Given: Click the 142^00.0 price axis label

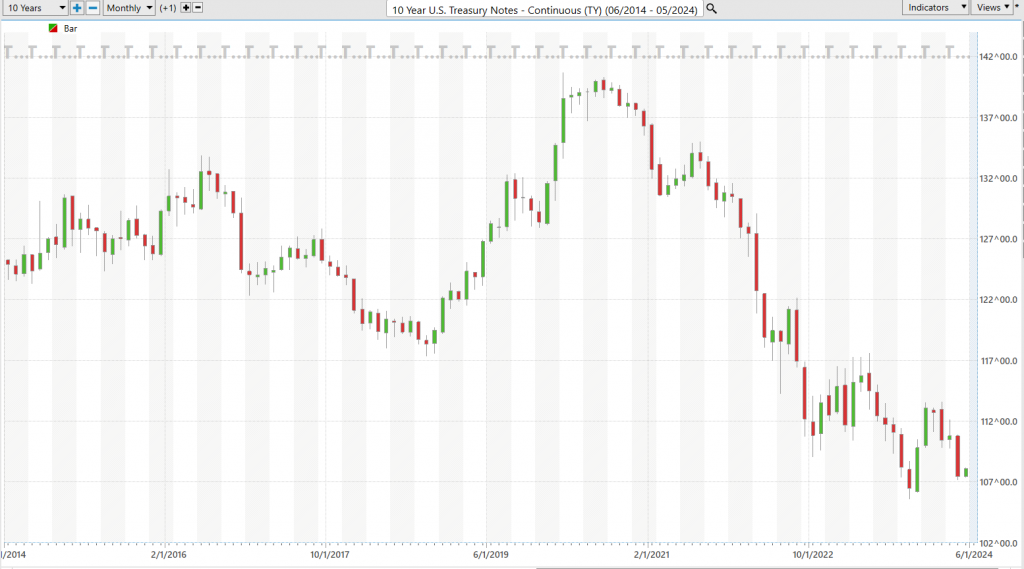Looking at the screenshot, I should (998, 57).
